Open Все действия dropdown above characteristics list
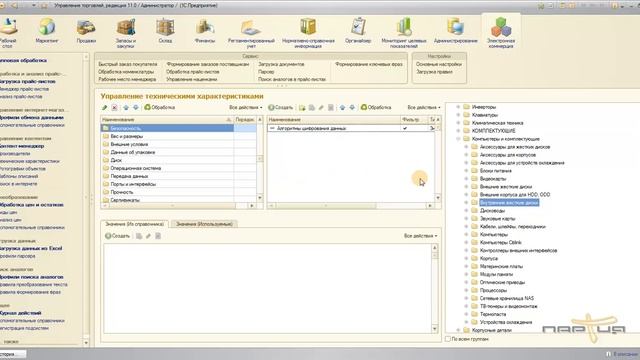Screen dimensions: 640x360 click(x=424, y=107)
